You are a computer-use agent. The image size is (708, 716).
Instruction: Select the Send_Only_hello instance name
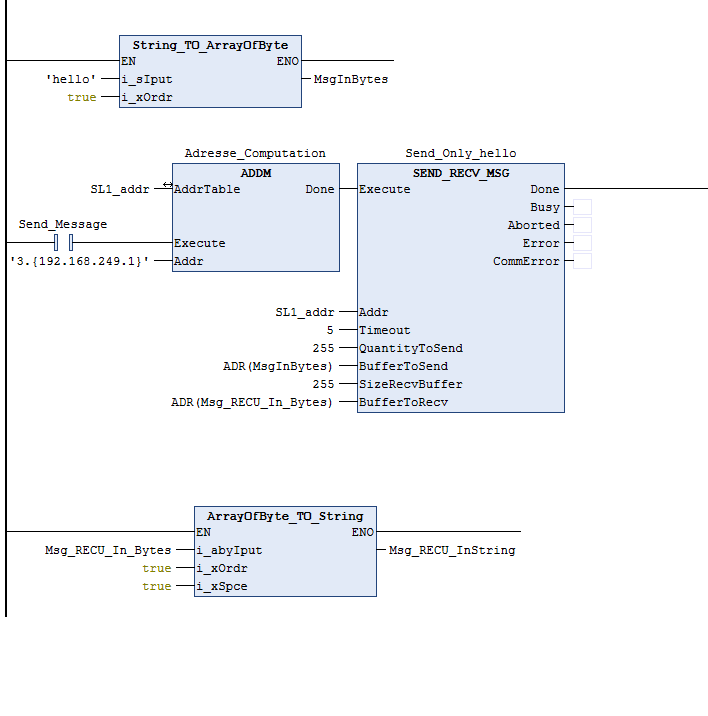[x=460, y=153]
